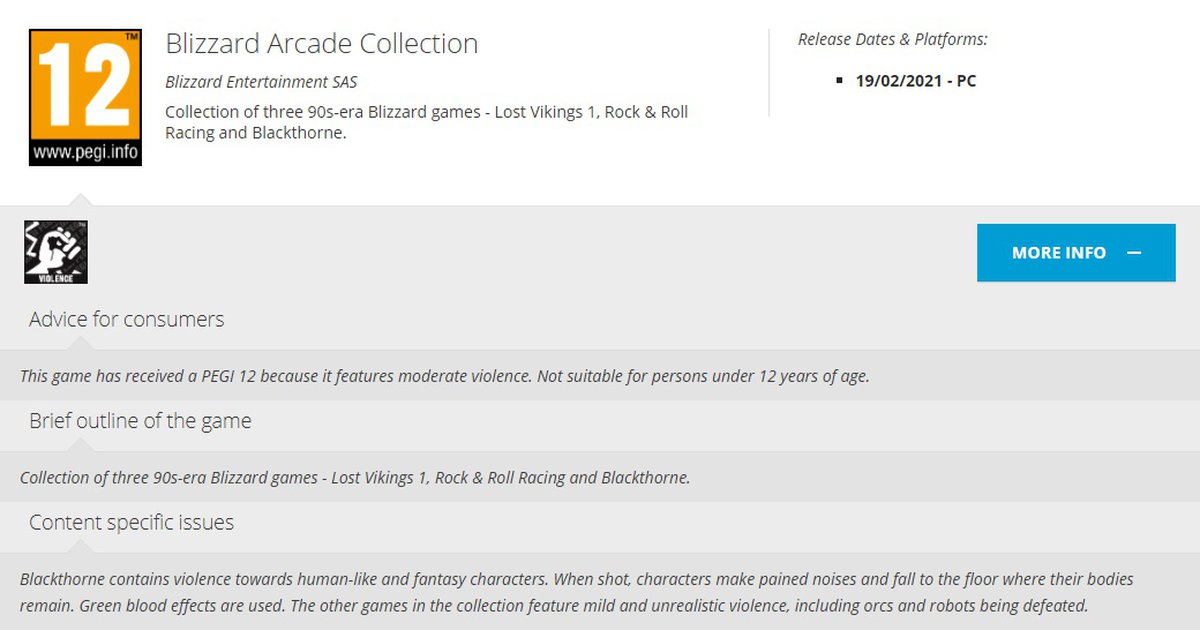Click the www.pegi.info label on rating badge
1200x630 pixels.
85,154
